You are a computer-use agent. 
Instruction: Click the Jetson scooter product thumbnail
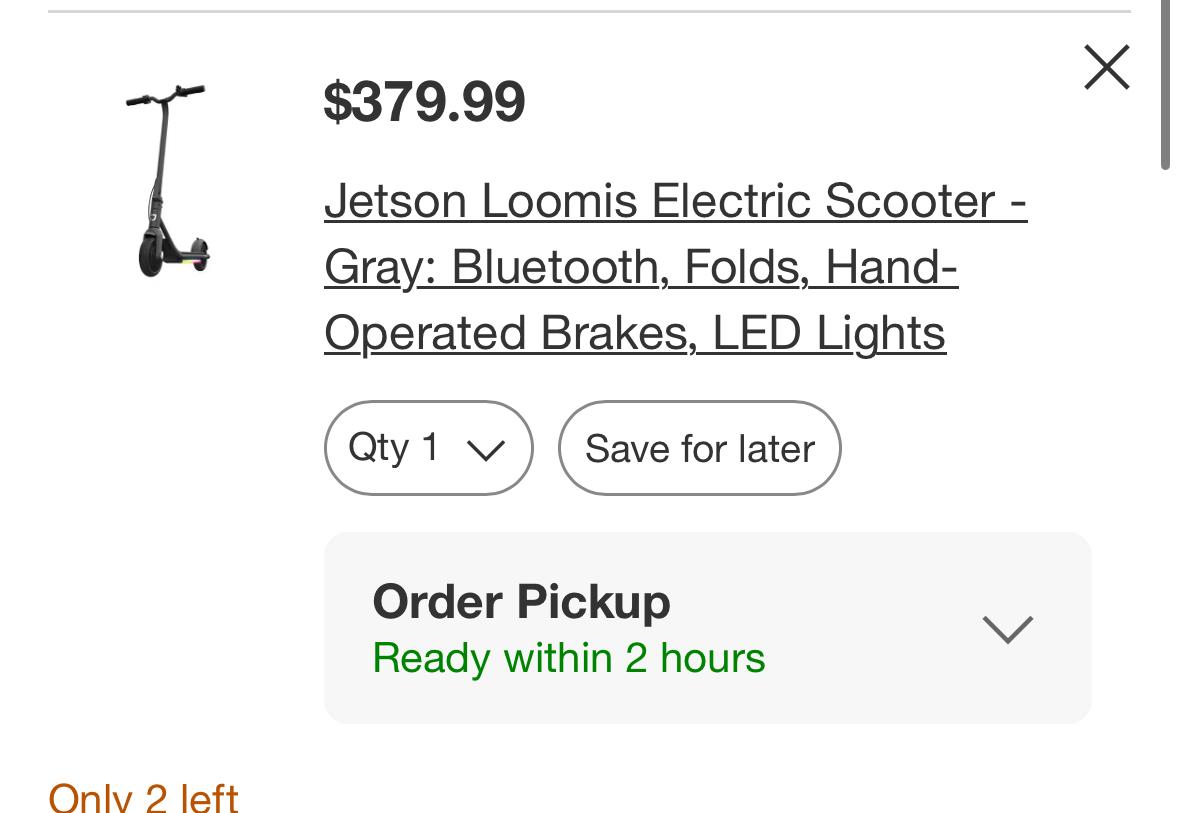click(x=168, y=180)
